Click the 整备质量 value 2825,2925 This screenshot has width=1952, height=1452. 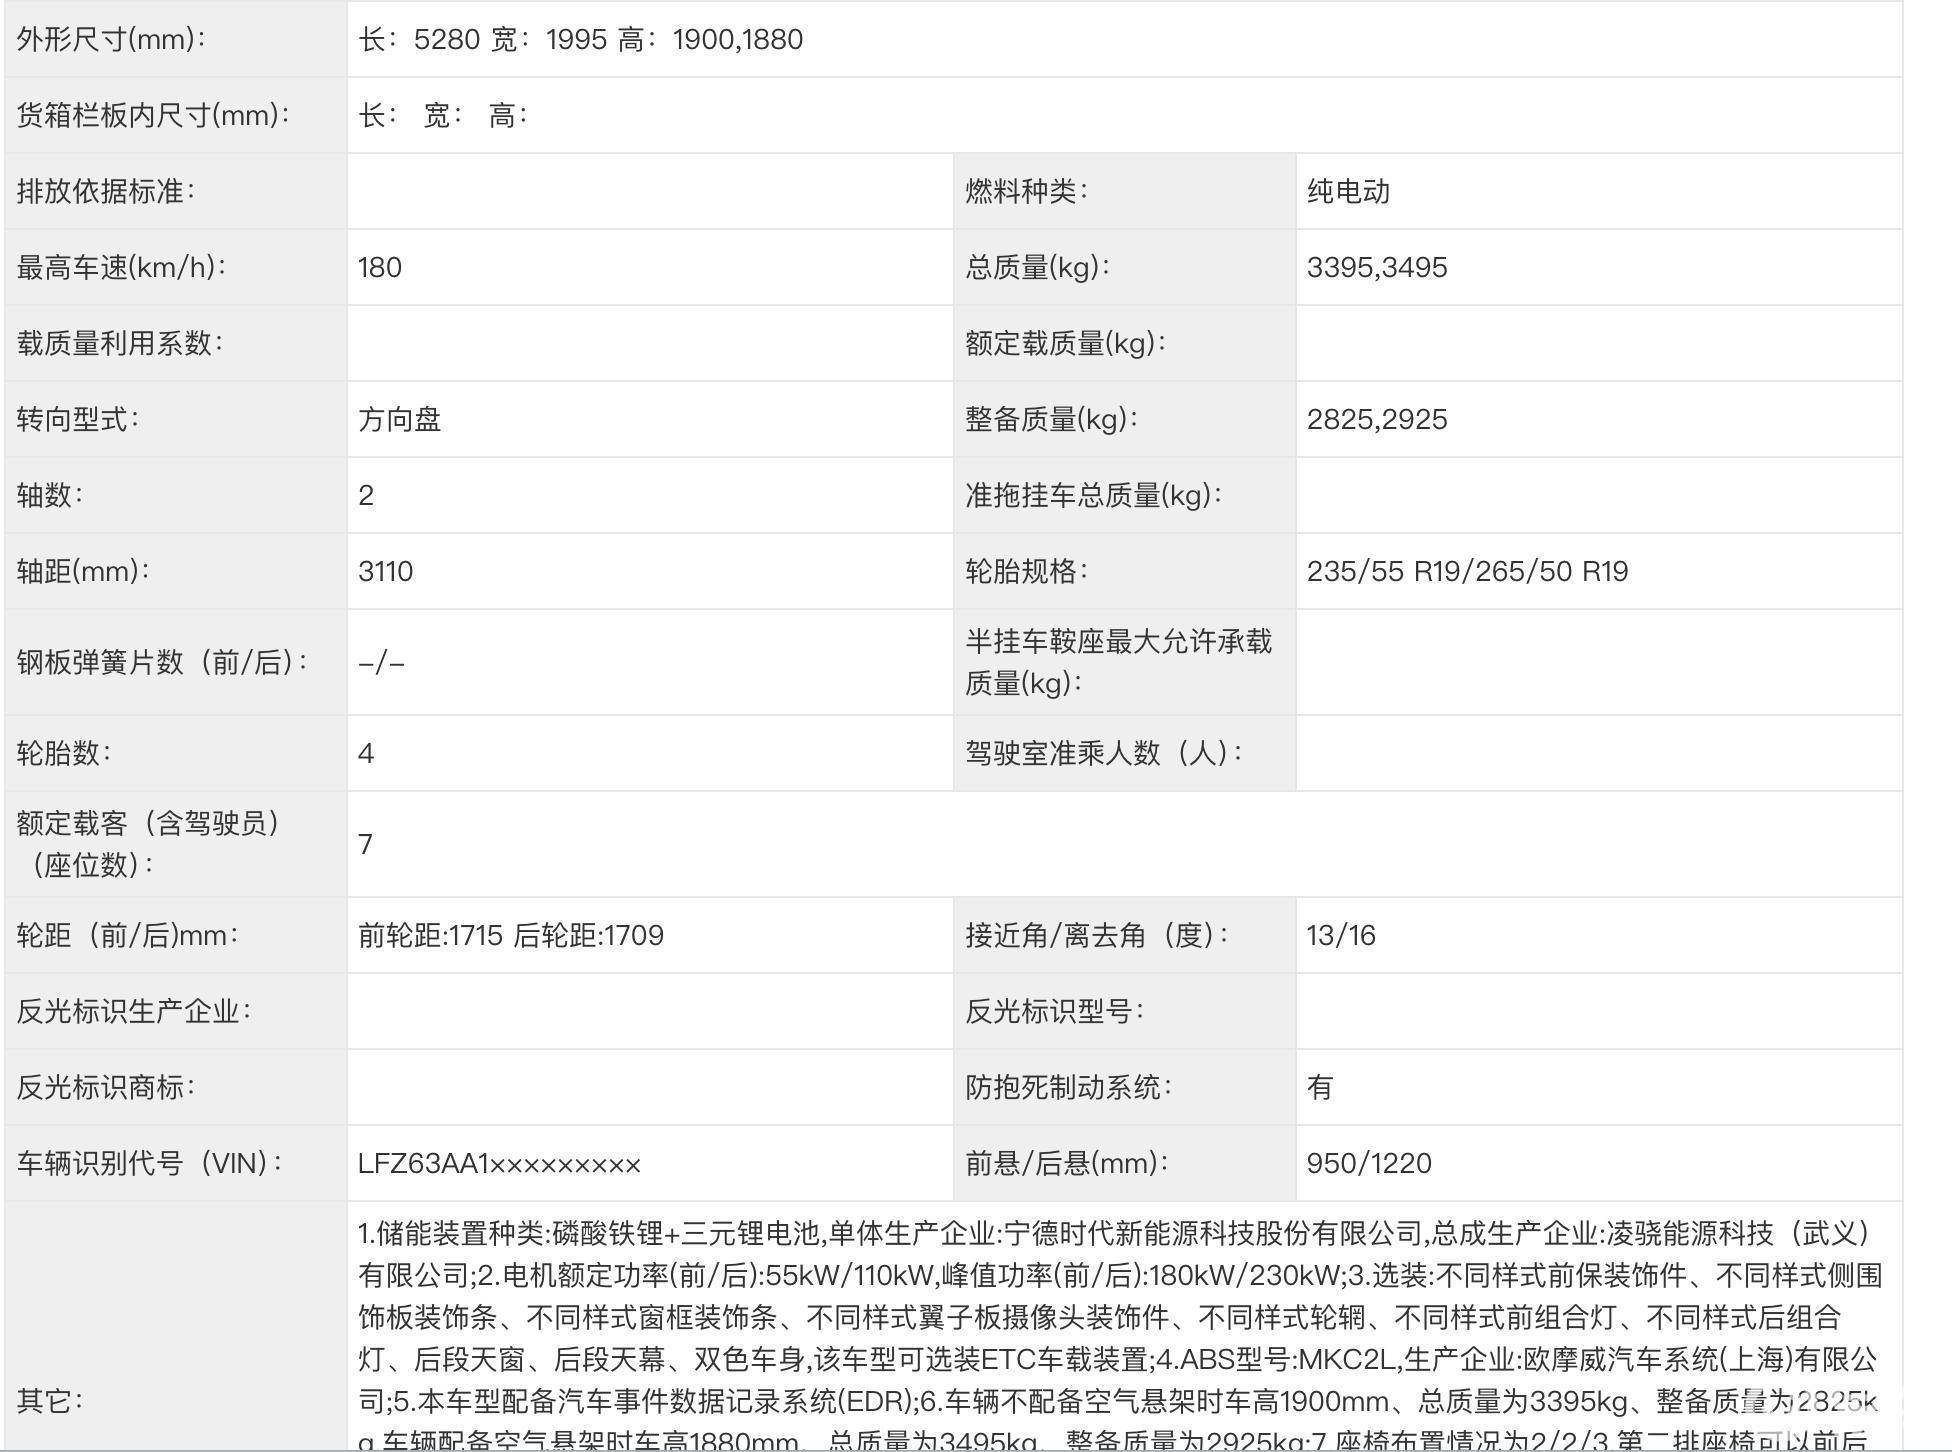[x=1377, y=420]
